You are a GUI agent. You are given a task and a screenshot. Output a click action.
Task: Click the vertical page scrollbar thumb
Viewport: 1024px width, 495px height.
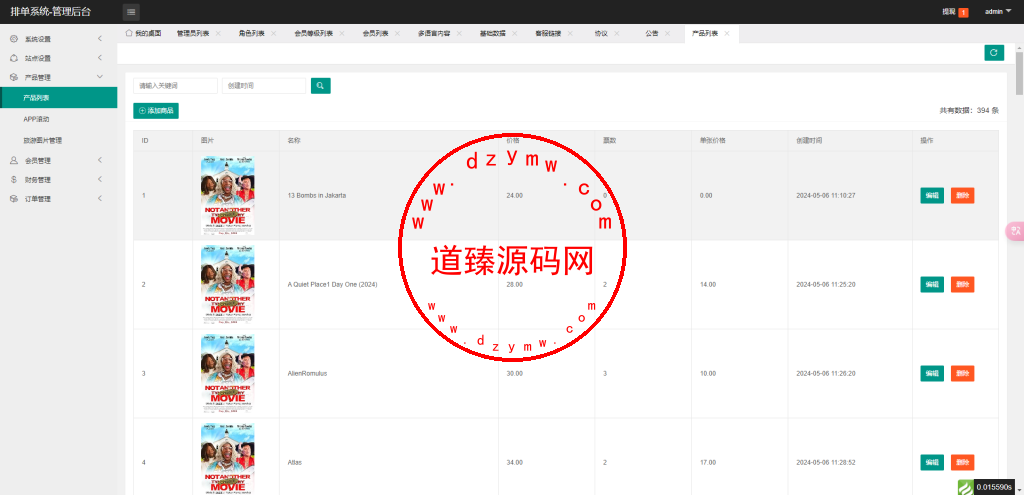click(x=1019, y=73)
